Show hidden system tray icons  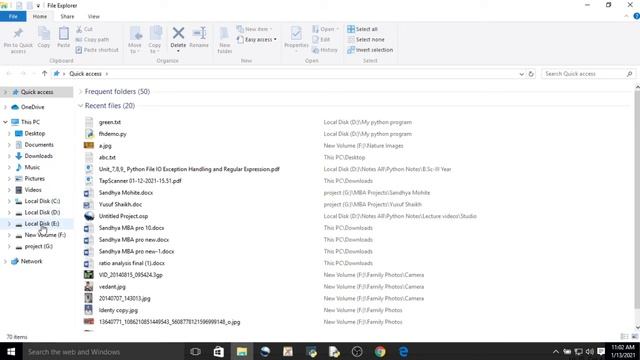pyautogui.click(x=556, y=351)
